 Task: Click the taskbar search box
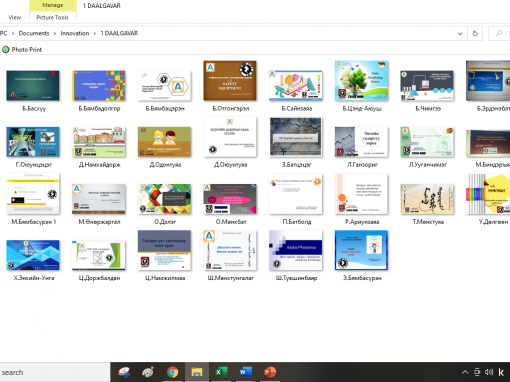[55, 372]
